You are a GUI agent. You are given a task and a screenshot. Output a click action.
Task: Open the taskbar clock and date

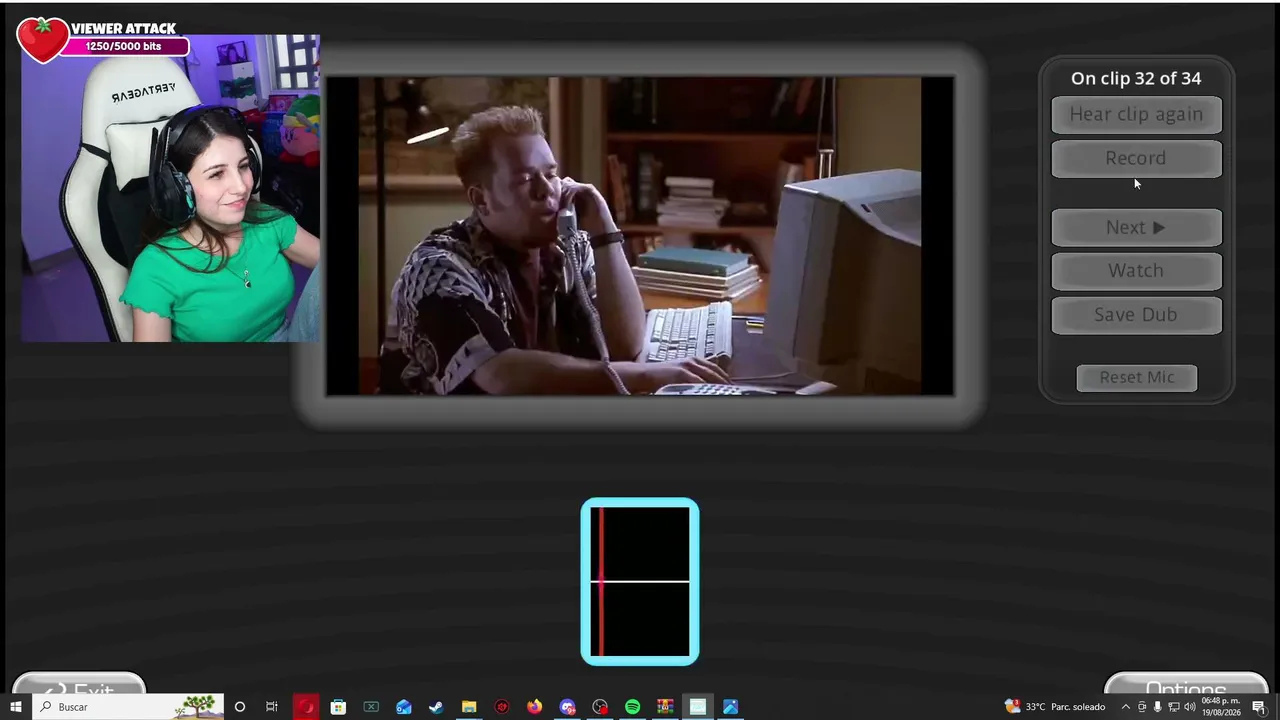pyautogui.click(x=1220, y=707)
